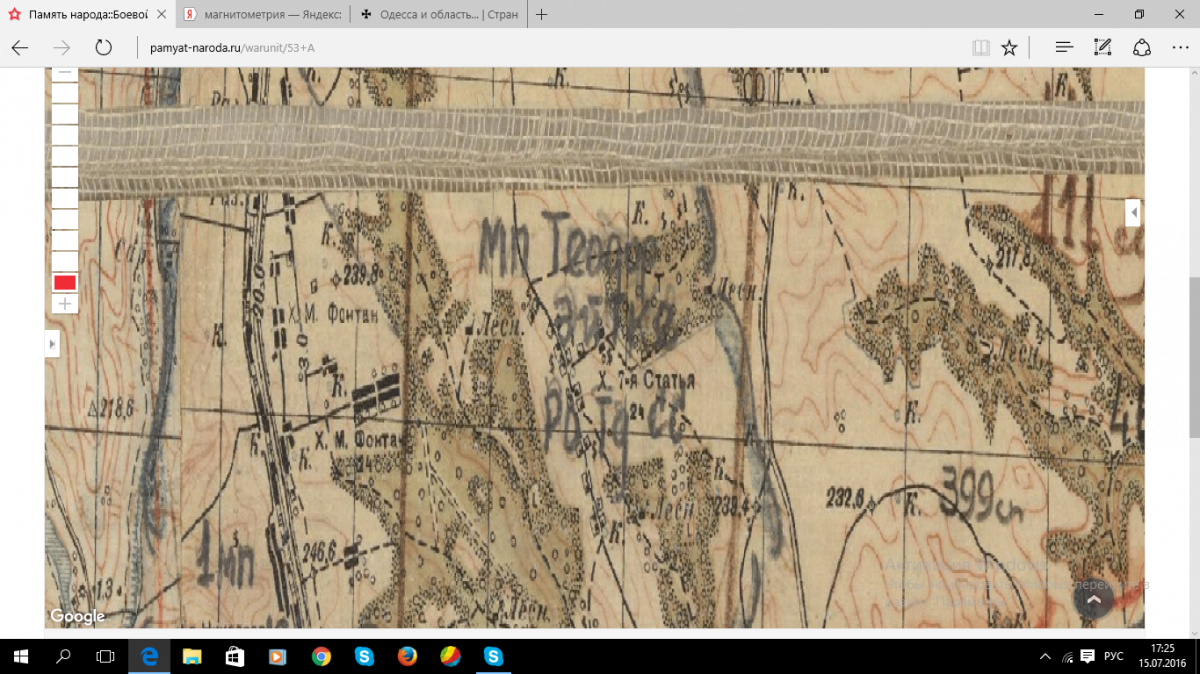Open Windows Store from the taskbar
This screenshot has width=1200, height=674.
click(x=235, y=656)
